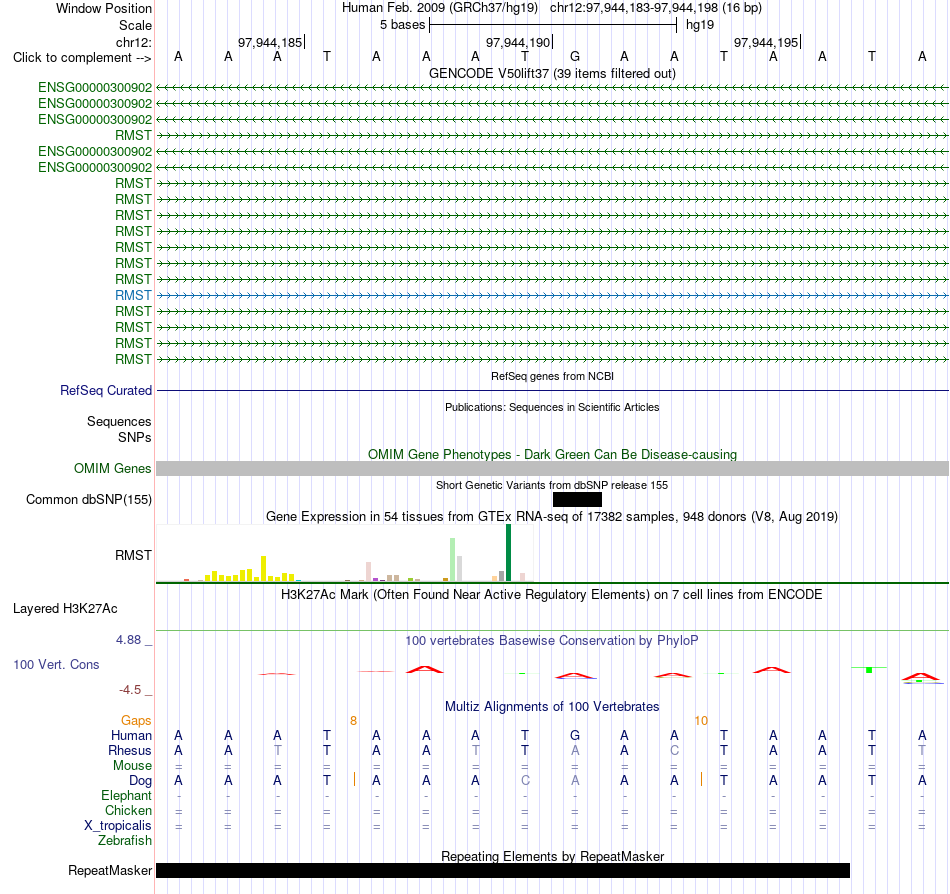Select the "Chicken" alignment species label
950x894 pixels.
128,811
